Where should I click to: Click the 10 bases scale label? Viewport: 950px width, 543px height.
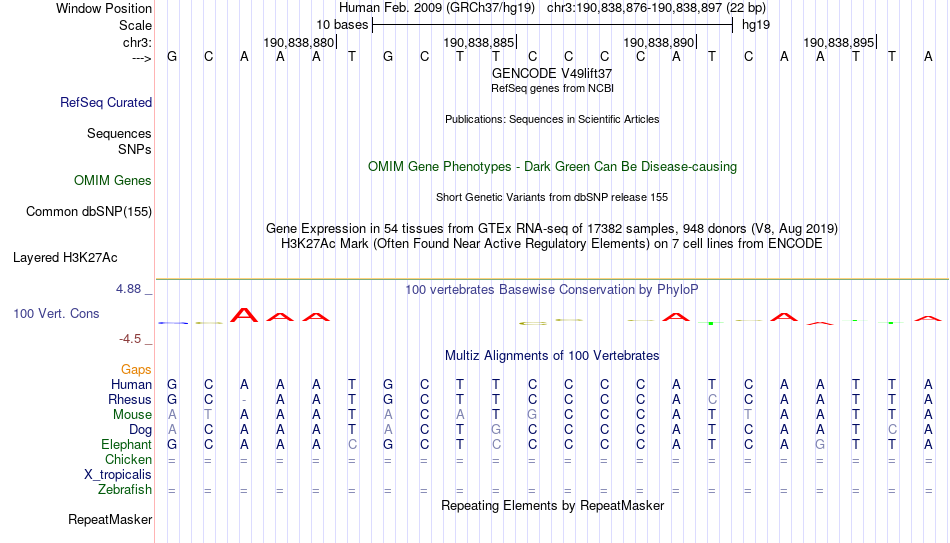(x=342, y=25)
